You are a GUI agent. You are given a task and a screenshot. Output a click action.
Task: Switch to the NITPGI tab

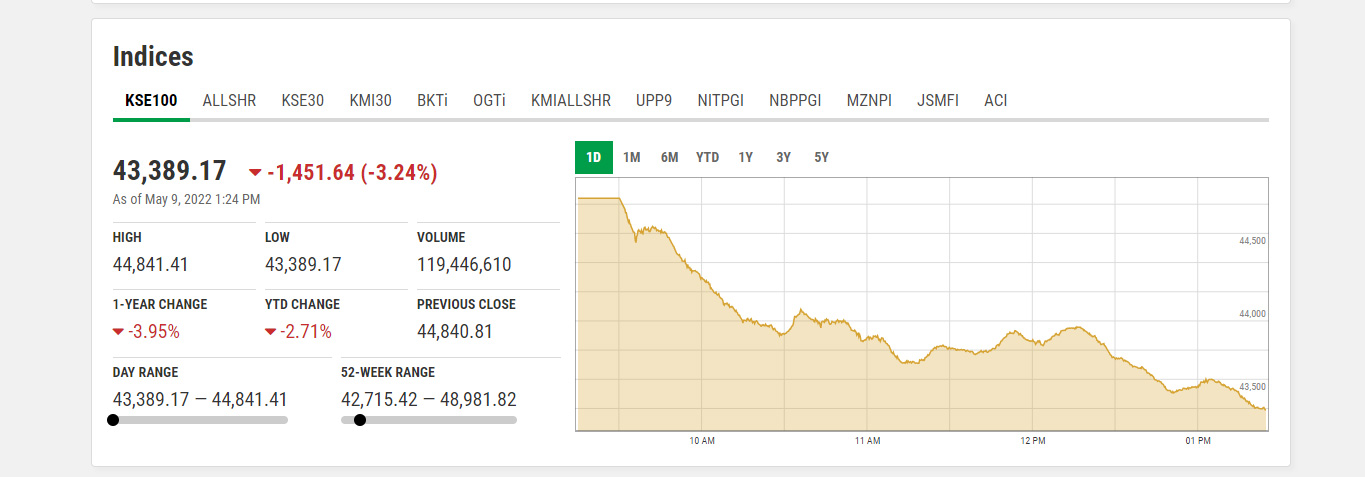click(x=721, y=101)
